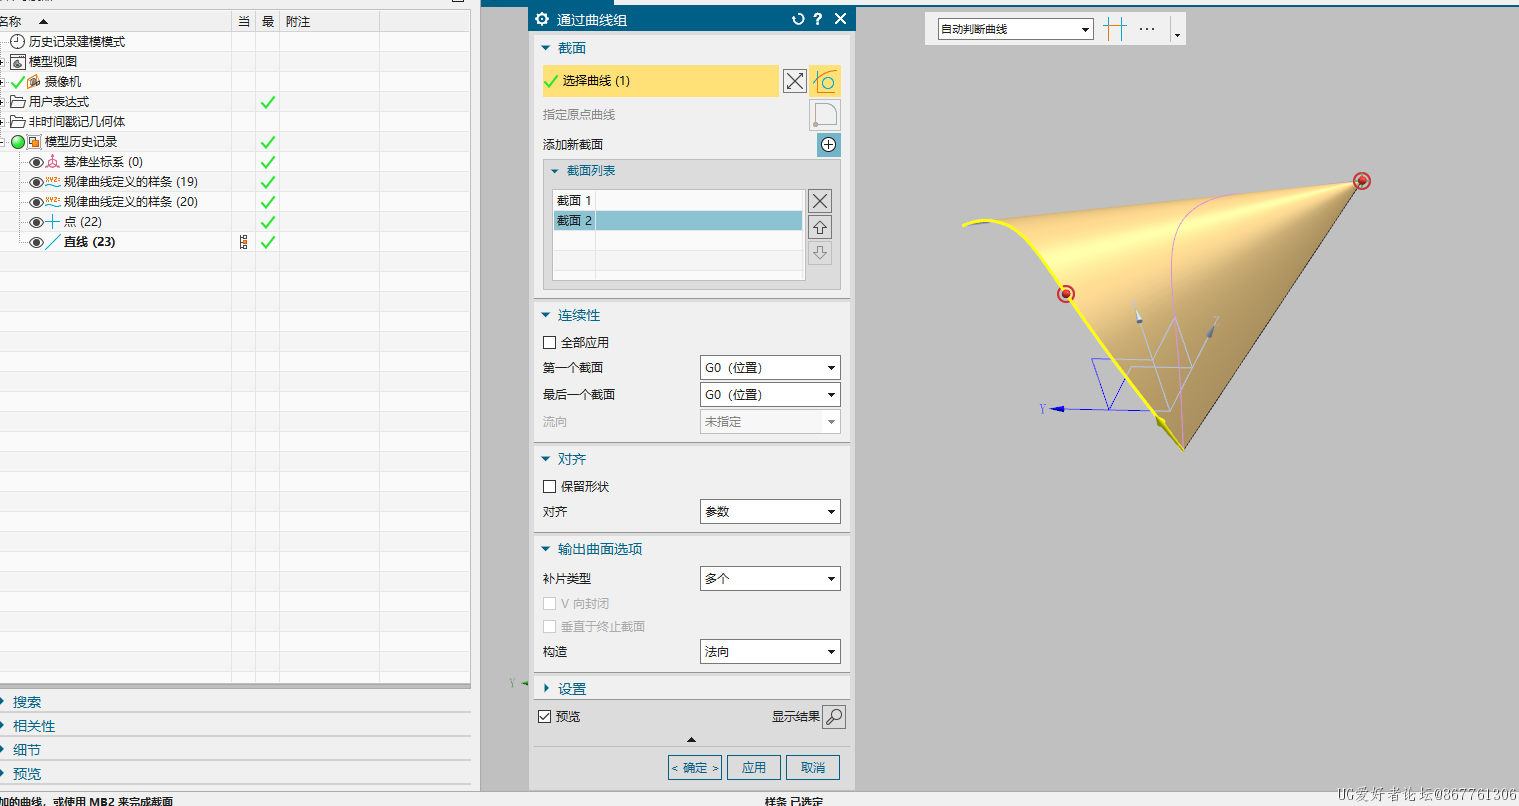1519x806 pixels.
Task: Click the green status ball of 模型历史记录
Action: coord(18,142)
